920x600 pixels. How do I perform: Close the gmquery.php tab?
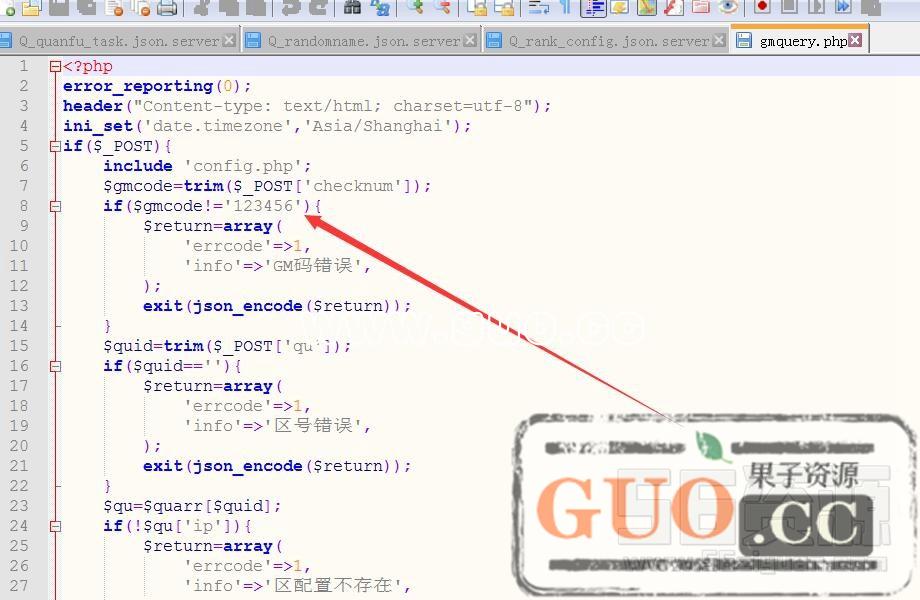(x=858, y=41)
